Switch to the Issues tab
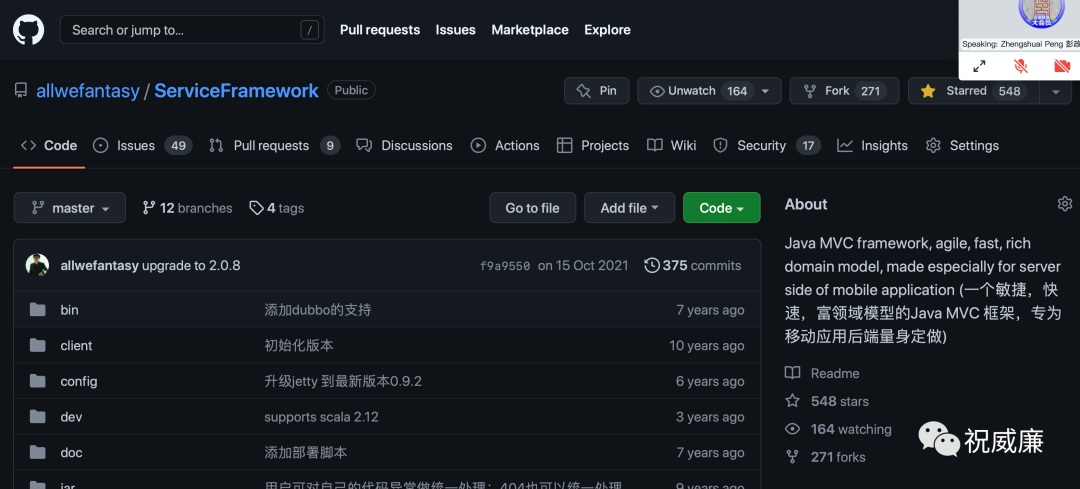The image size is (1080, 489). [x=143, y=145]
